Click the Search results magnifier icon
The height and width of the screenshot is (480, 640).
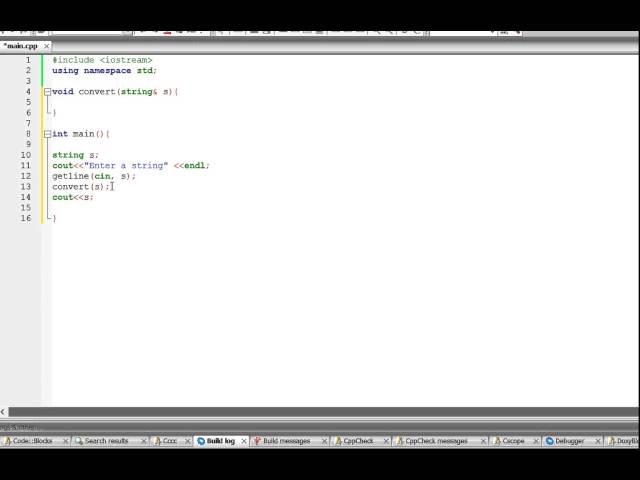79,441
